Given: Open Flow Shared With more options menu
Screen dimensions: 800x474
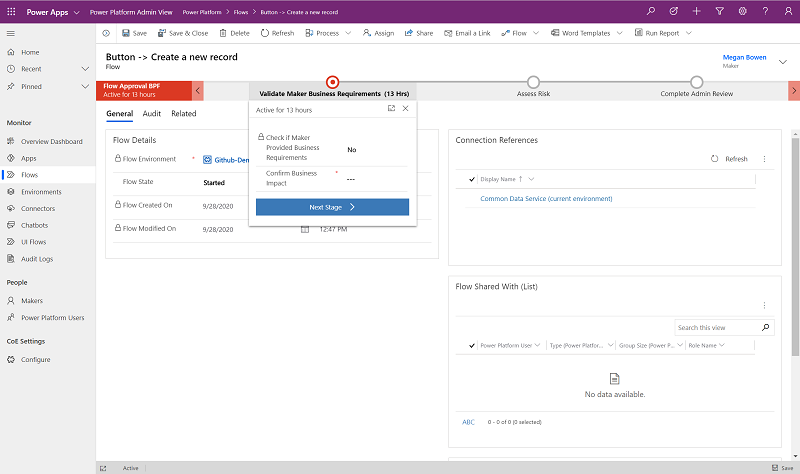Looking at the screenshot, I should [764, 305].
